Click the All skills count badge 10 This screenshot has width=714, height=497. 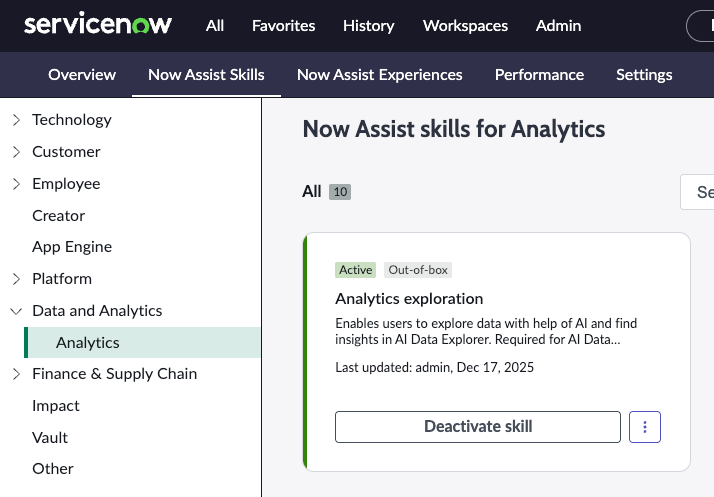pyautogui.click(x=340, y=192)
